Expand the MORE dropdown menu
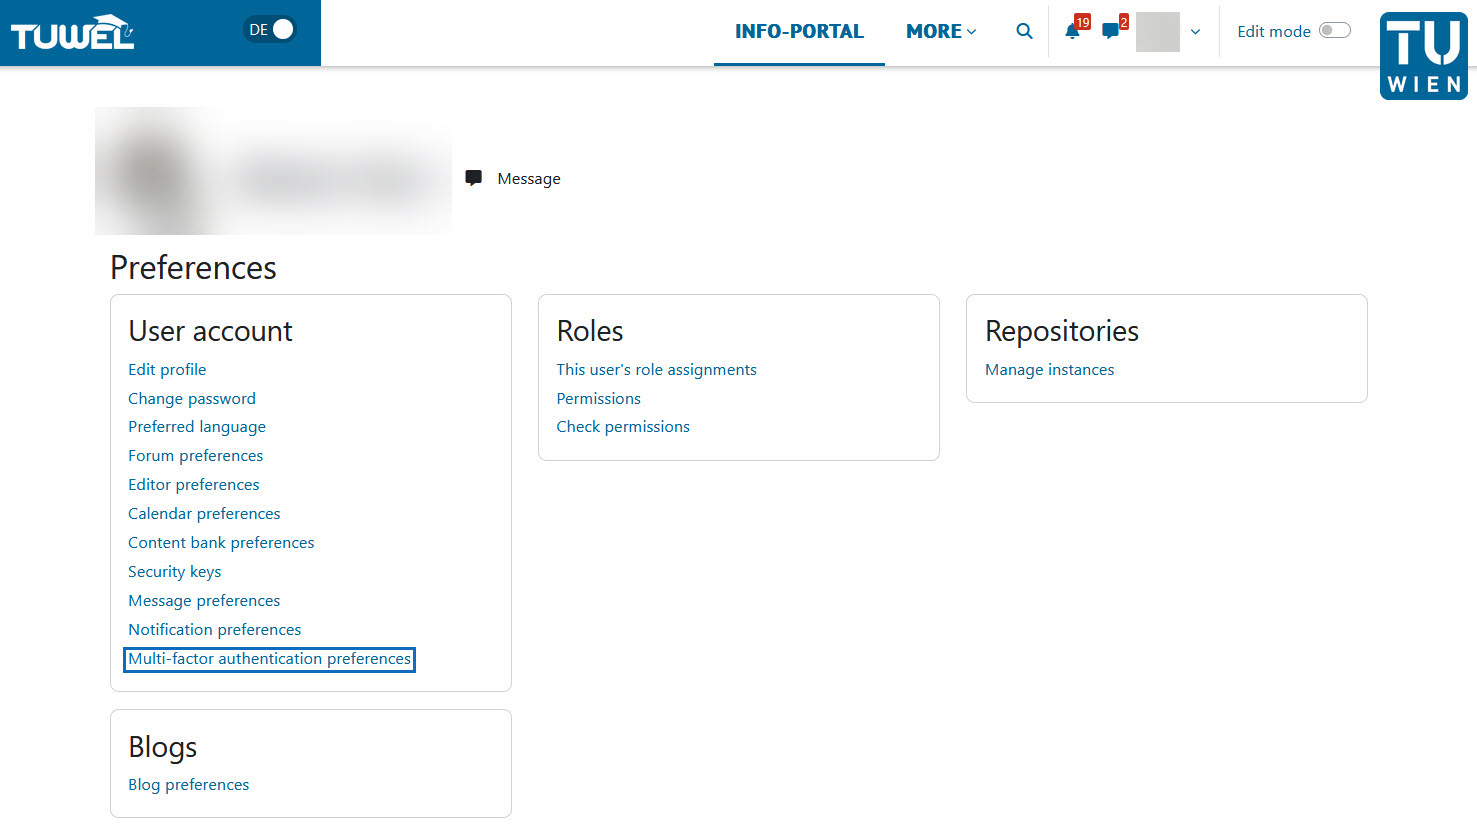The height and width of the screenshot is (832, 1477). tap(940, 31)
